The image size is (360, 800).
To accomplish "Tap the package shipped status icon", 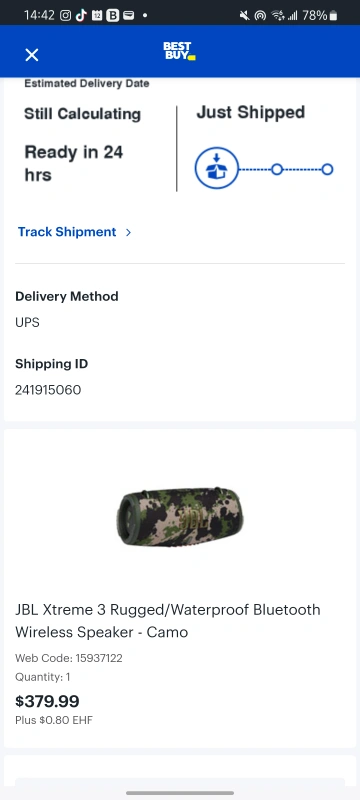I will click(217, 169).
